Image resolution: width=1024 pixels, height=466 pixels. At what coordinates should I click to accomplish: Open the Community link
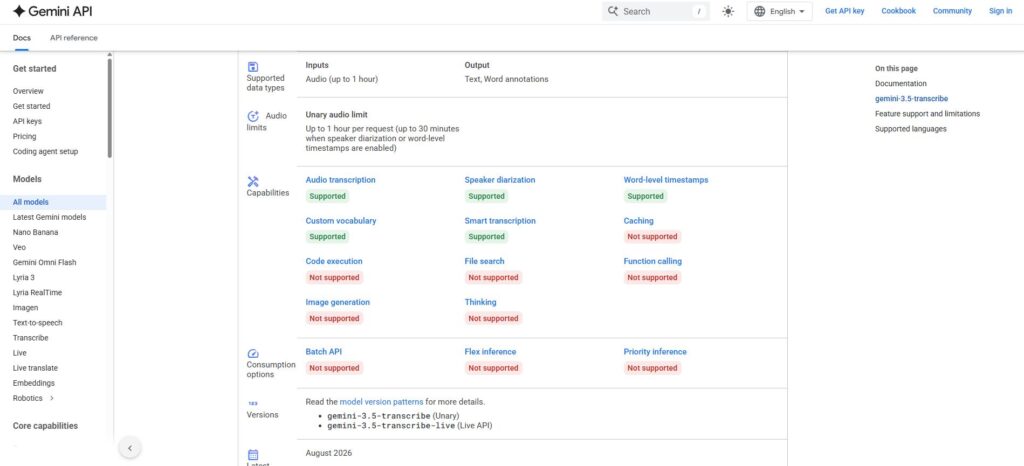(952, 11)
